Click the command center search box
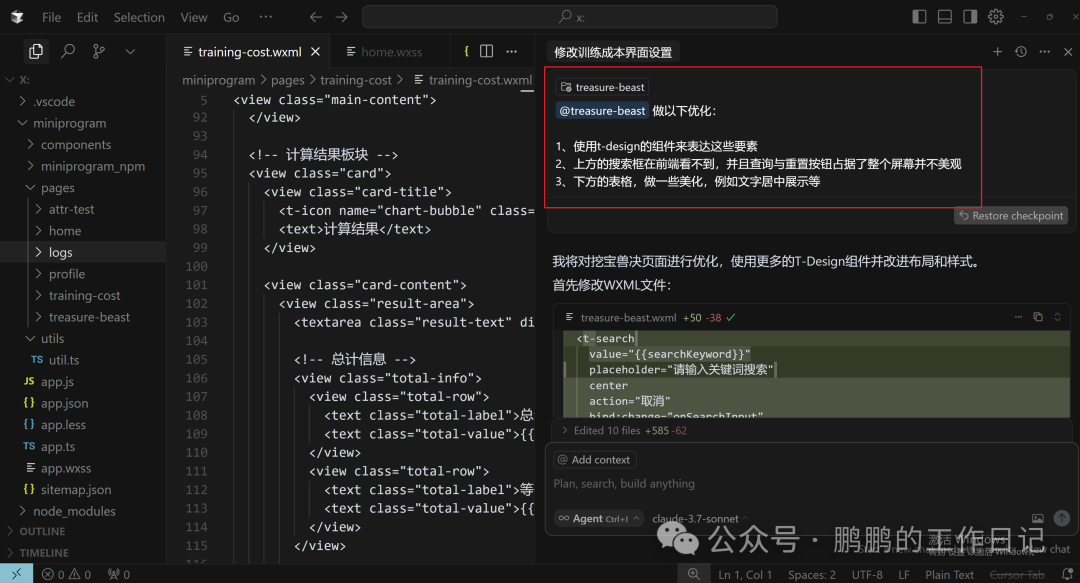Viewport: 1080px width, 583px height. 570,17
